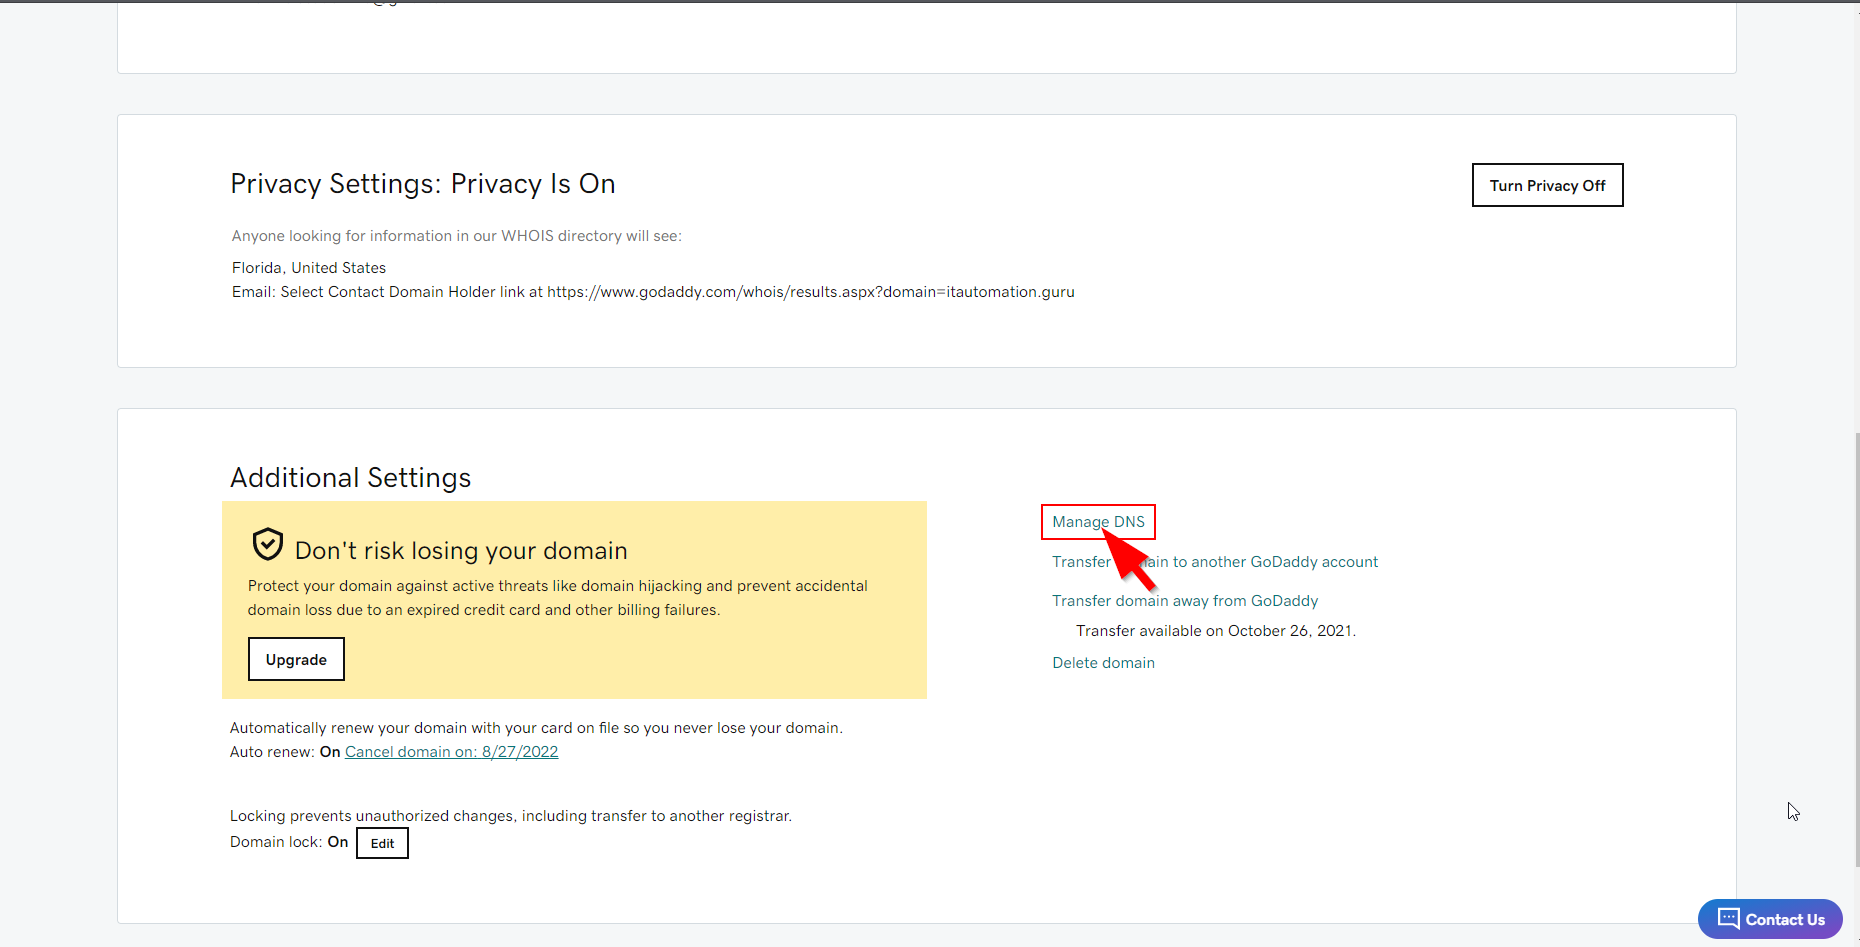Open the Manage DNS link
Screen dimensions: 1860x947
click(1098, 522)
